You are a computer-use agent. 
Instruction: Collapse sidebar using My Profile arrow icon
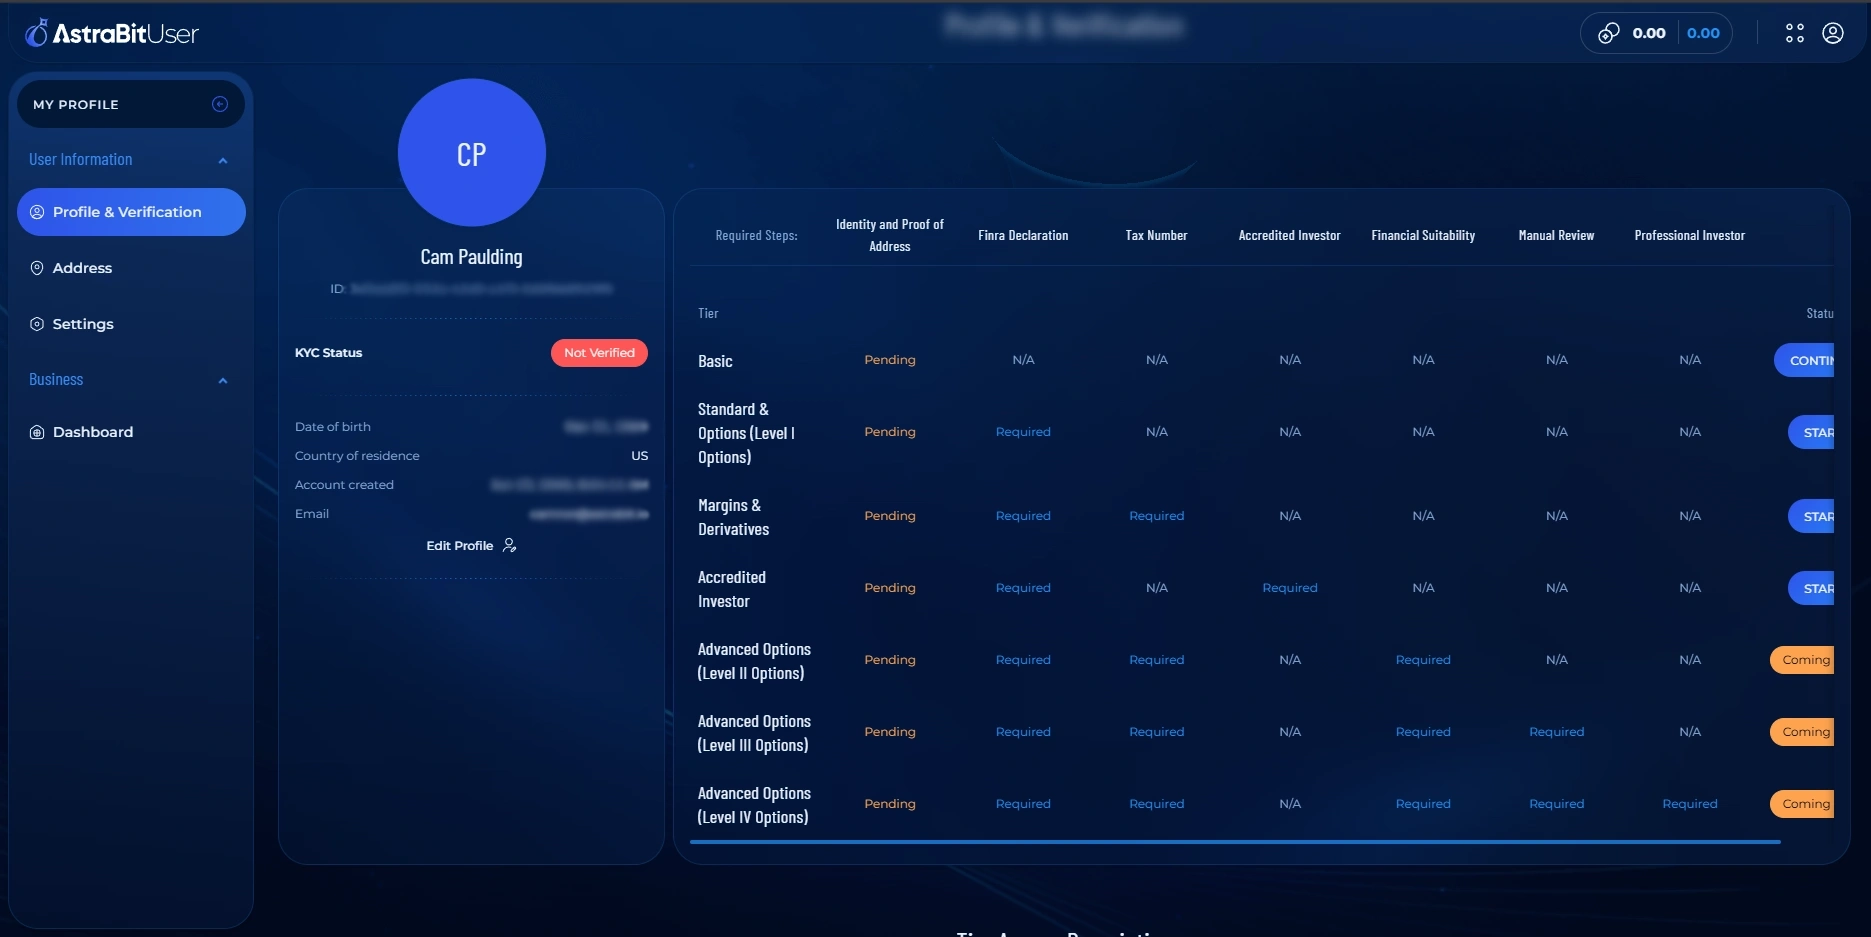[x=220, y=104]
